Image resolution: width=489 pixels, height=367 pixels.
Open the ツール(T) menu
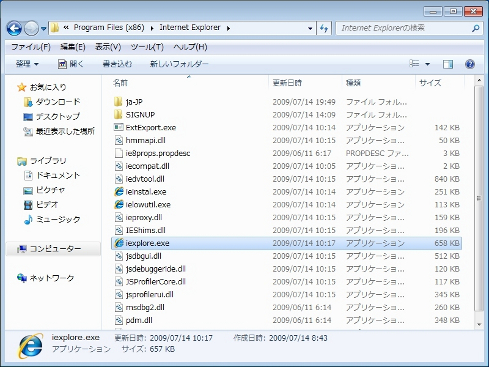coord(147,47)
